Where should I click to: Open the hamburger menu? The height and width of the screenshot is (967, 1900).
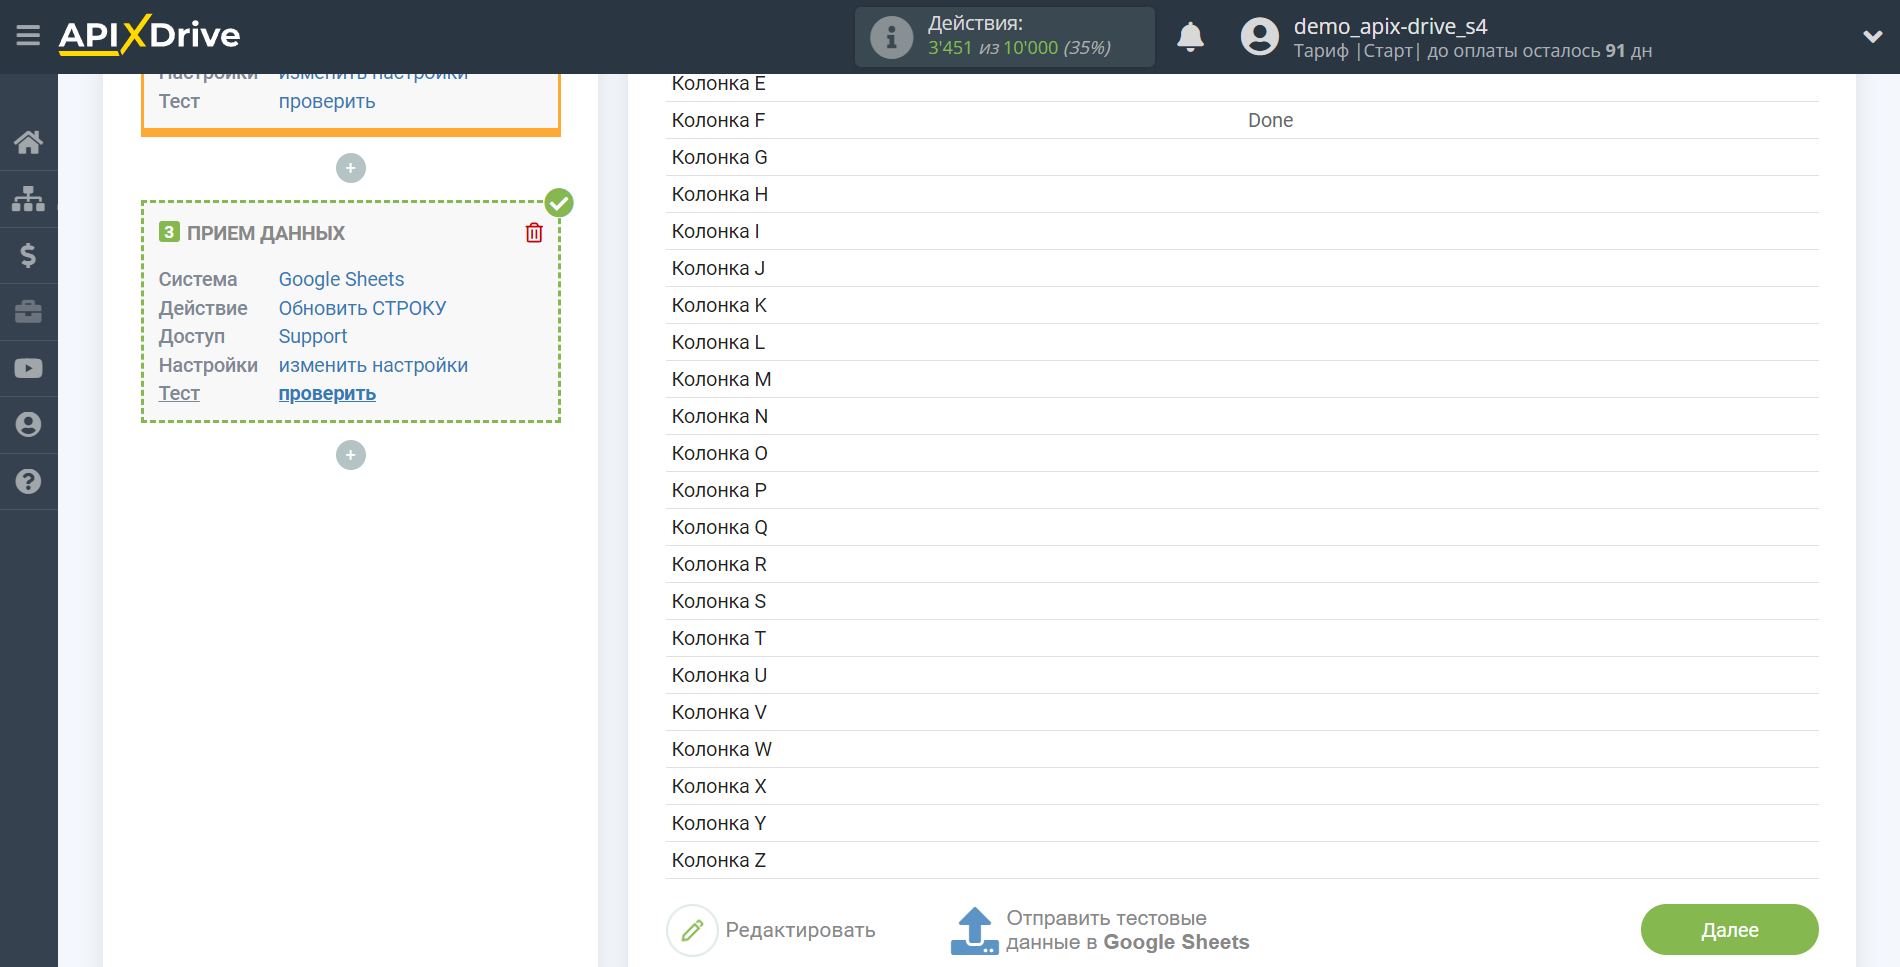(28, 36)
